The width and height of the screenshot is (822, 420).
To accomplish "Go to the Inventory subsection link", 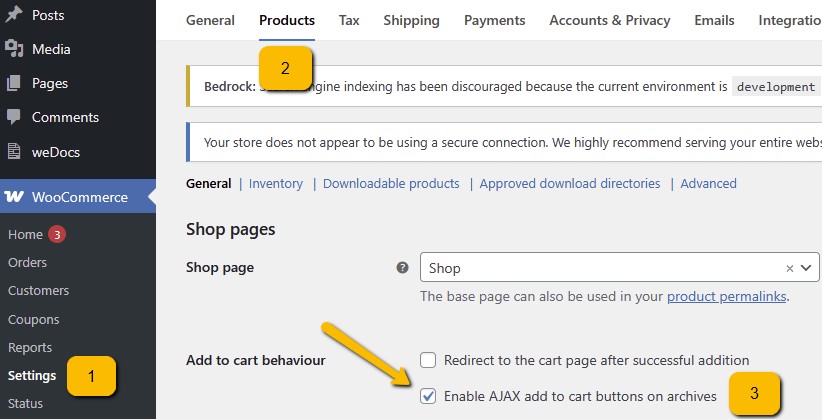I will [x=276, y=184].
